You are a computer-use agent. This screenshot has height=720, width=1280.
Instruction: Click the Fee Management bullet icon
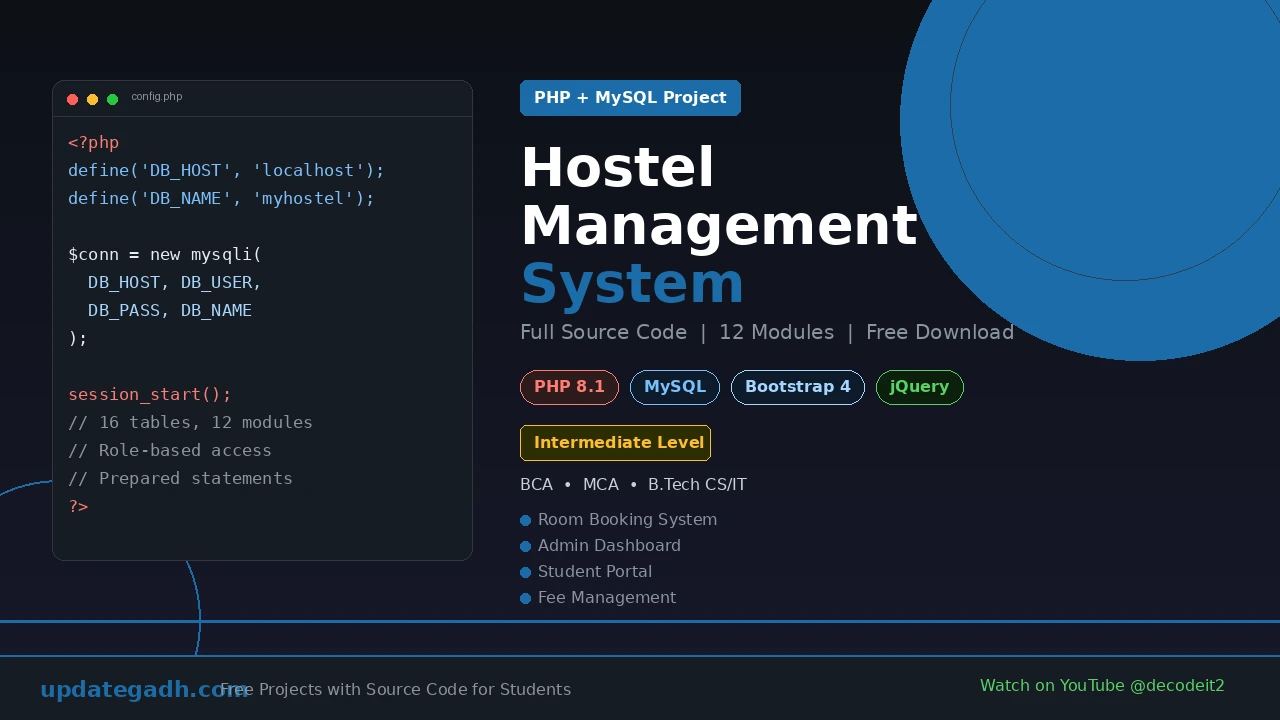point(525,598)
